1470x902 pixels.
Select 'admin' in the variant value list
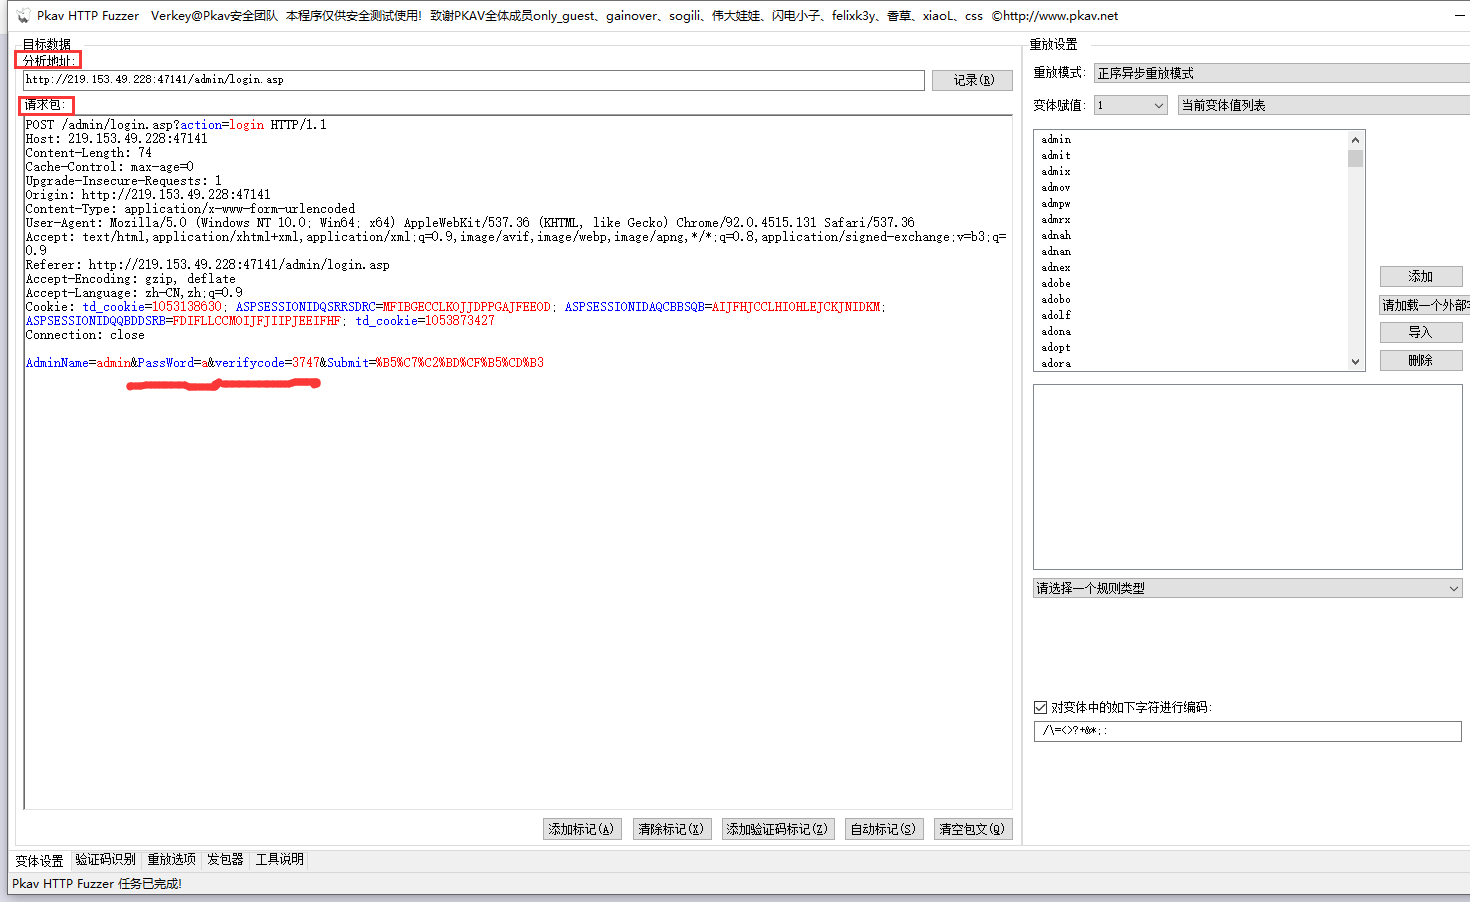tap(1056, 139)
